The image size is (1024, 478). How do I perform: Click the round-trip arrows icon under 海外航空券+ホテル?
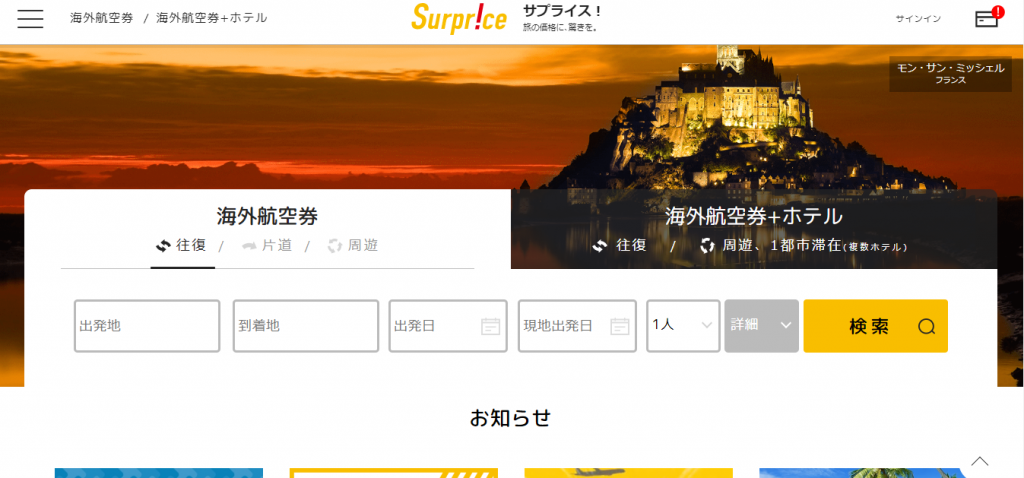600,246
